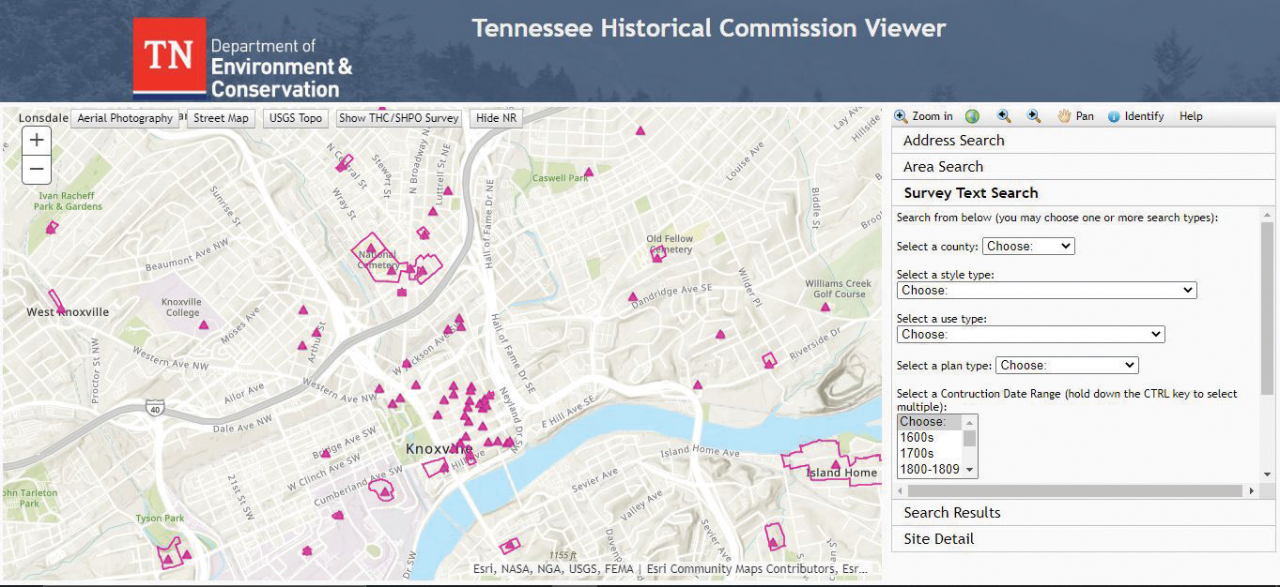The image size is (1280, 587).
Task: Select the Identify info tool
Action: (x=1136, y=116)
